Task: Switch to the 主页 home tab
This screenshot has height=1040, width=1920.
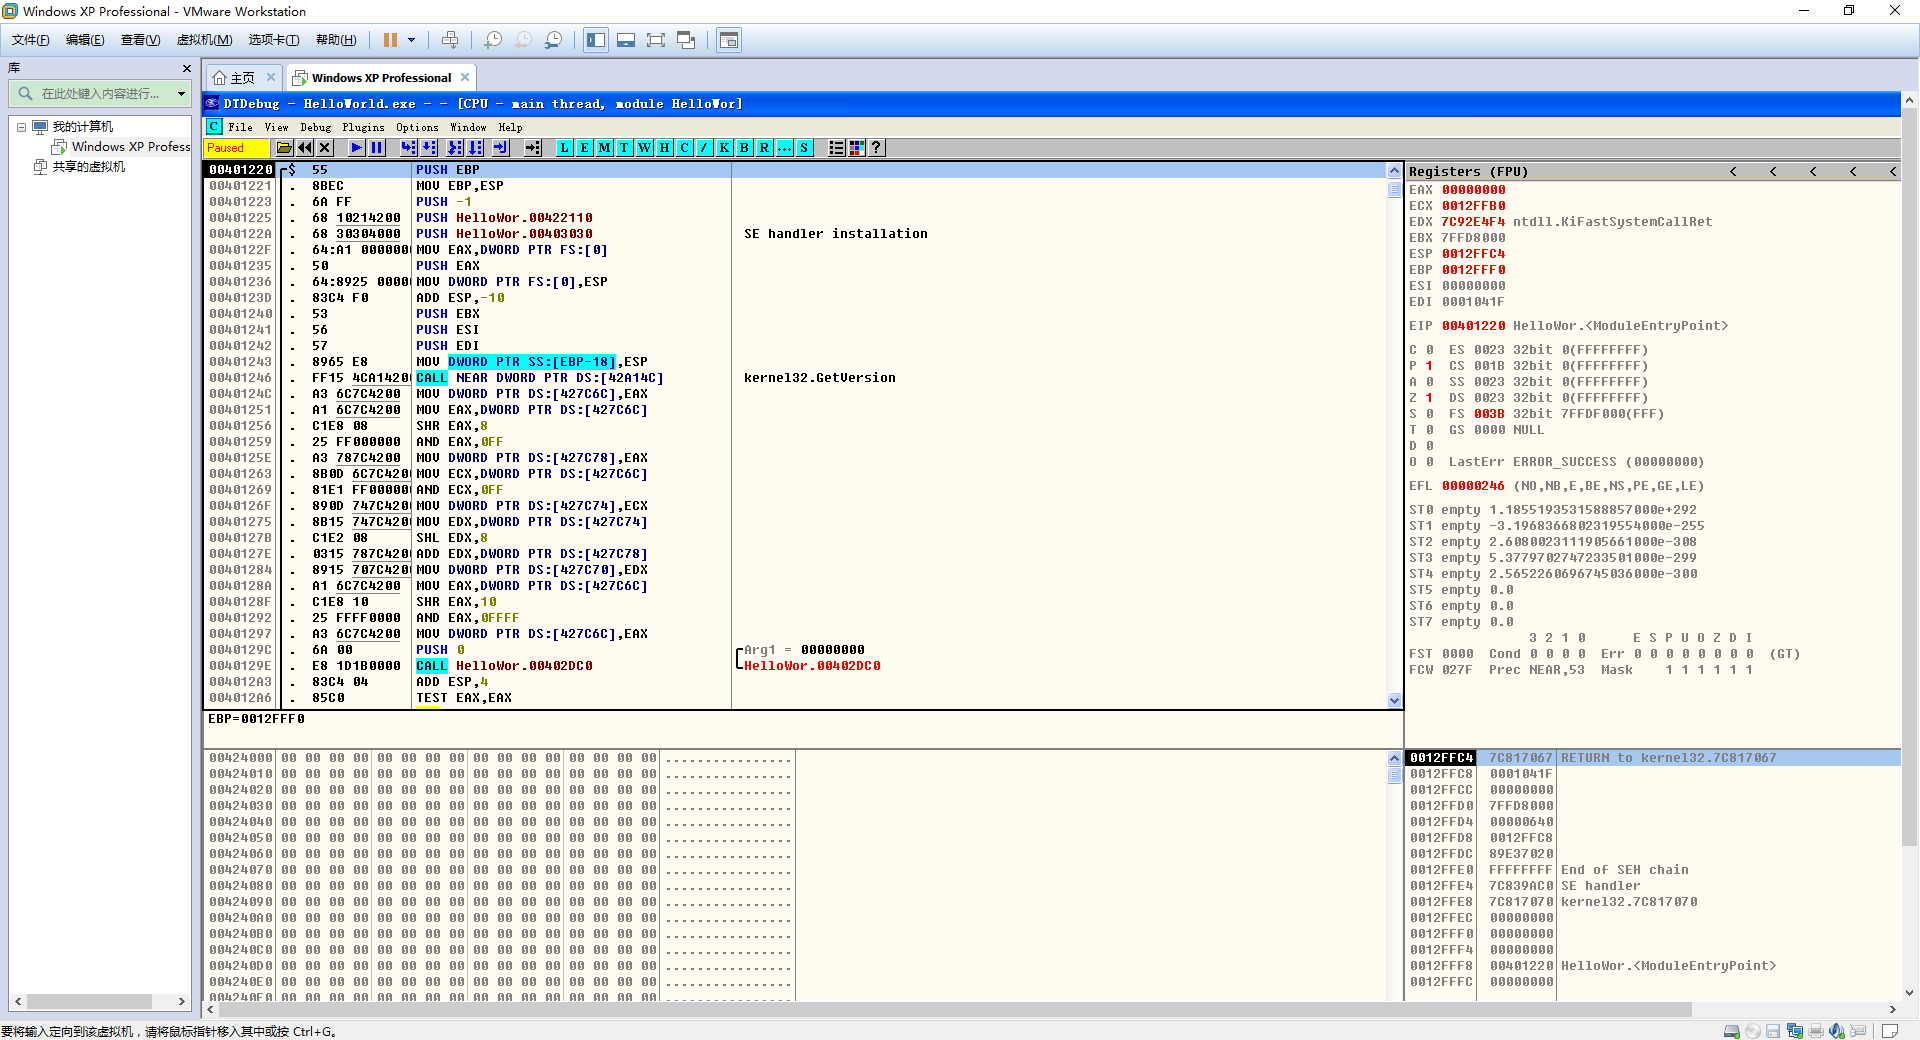Action: pyautogui.click(x=243, y=78)
